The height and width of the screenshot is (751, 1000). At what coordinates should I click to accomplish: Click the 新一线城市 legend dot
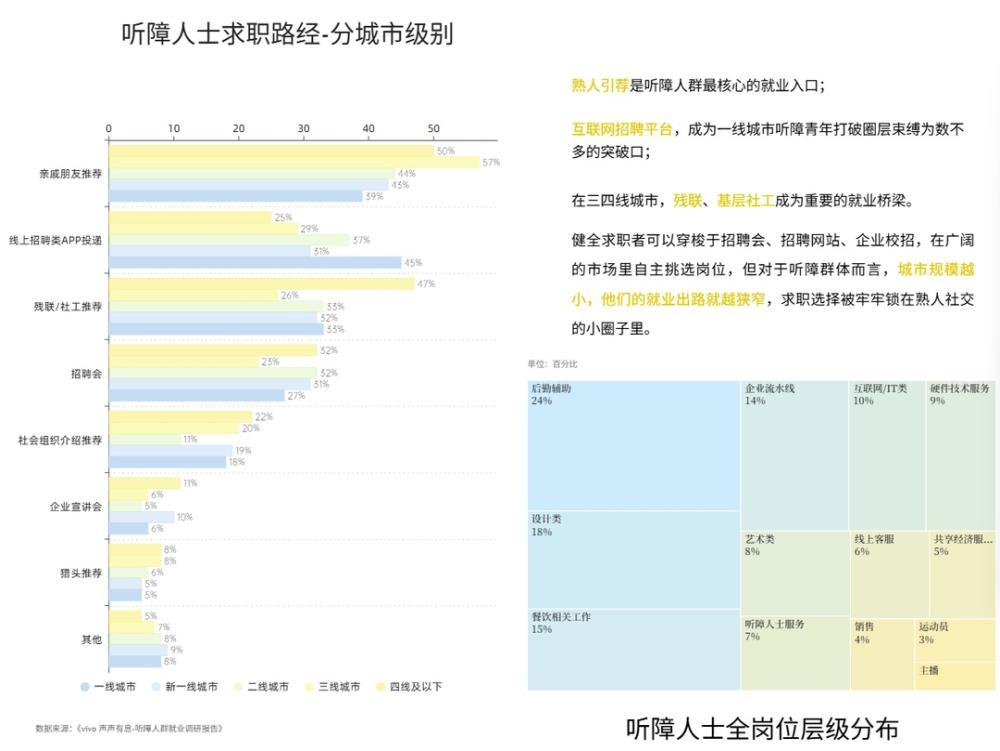pyautogui.click(x=156, y=687)
